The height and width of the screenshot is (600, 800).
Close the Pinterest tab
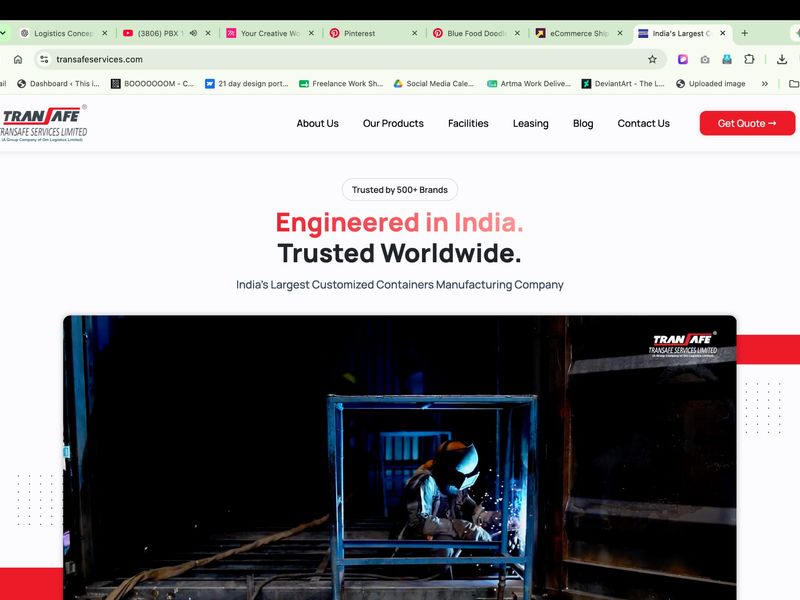(414, 33)
